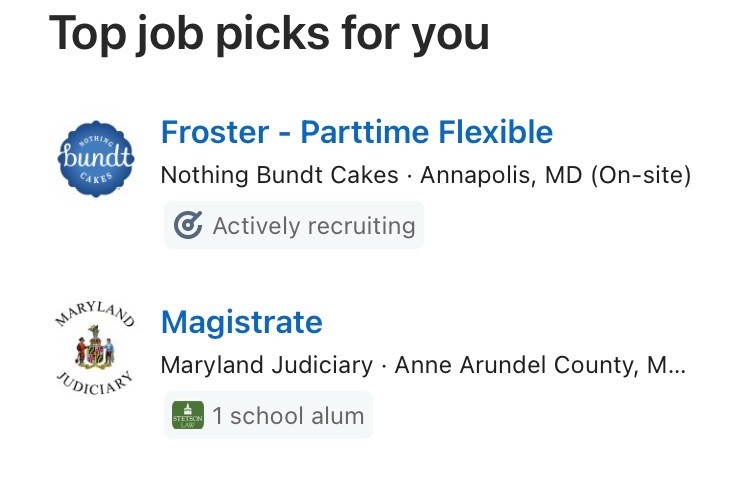Screen dimensions: 750x484
Task: Select the Maryland Judiciary company name text
Action: (x=266, y=365)
